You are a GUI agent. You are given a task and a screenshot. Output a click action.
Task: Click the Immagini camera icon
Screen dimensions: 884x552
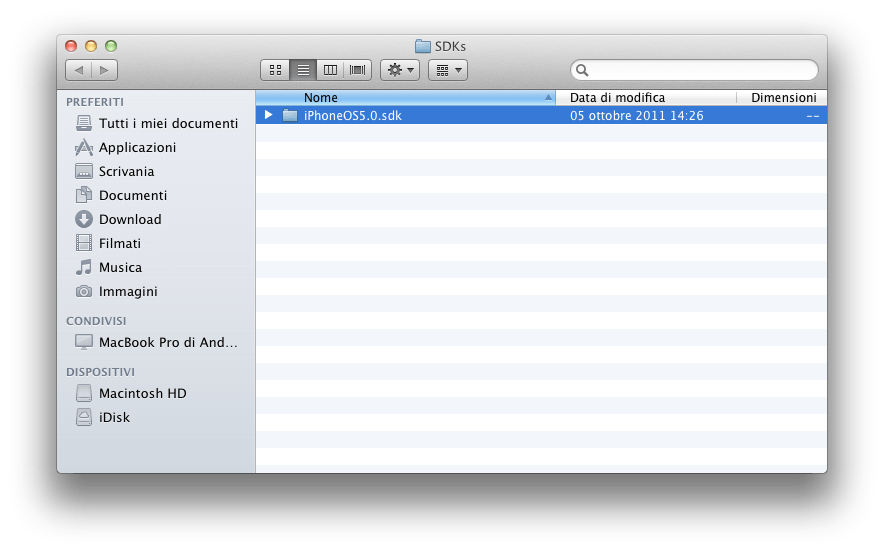pyautogui.click(x=83, y=292)
